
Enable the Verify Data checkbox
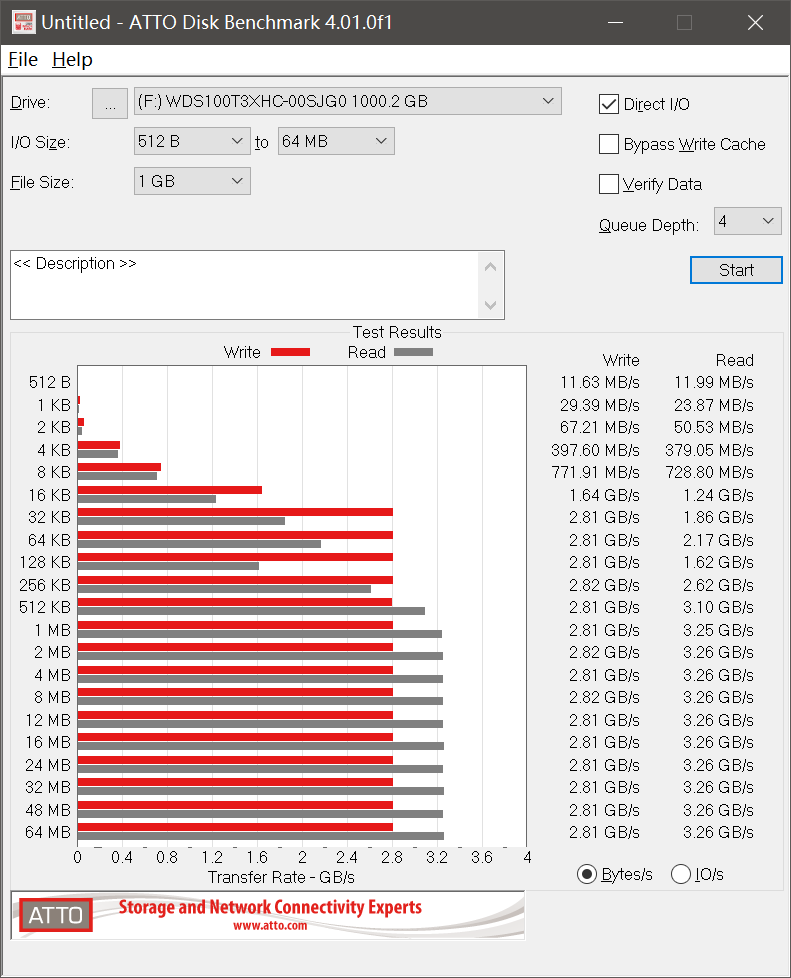click(x=608, y=184)
